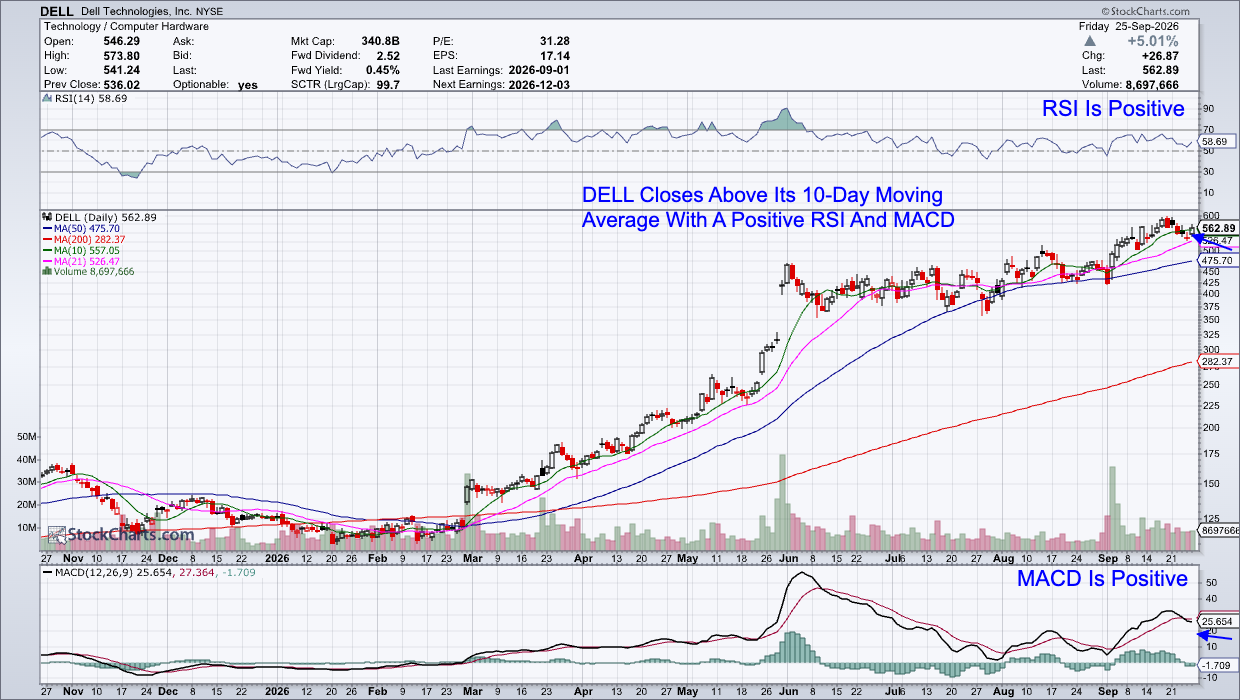This screenshot has height=700, width=1240.
Task: Click the black line marker before MACD(12,26,9)
Action: pos(46,573)
